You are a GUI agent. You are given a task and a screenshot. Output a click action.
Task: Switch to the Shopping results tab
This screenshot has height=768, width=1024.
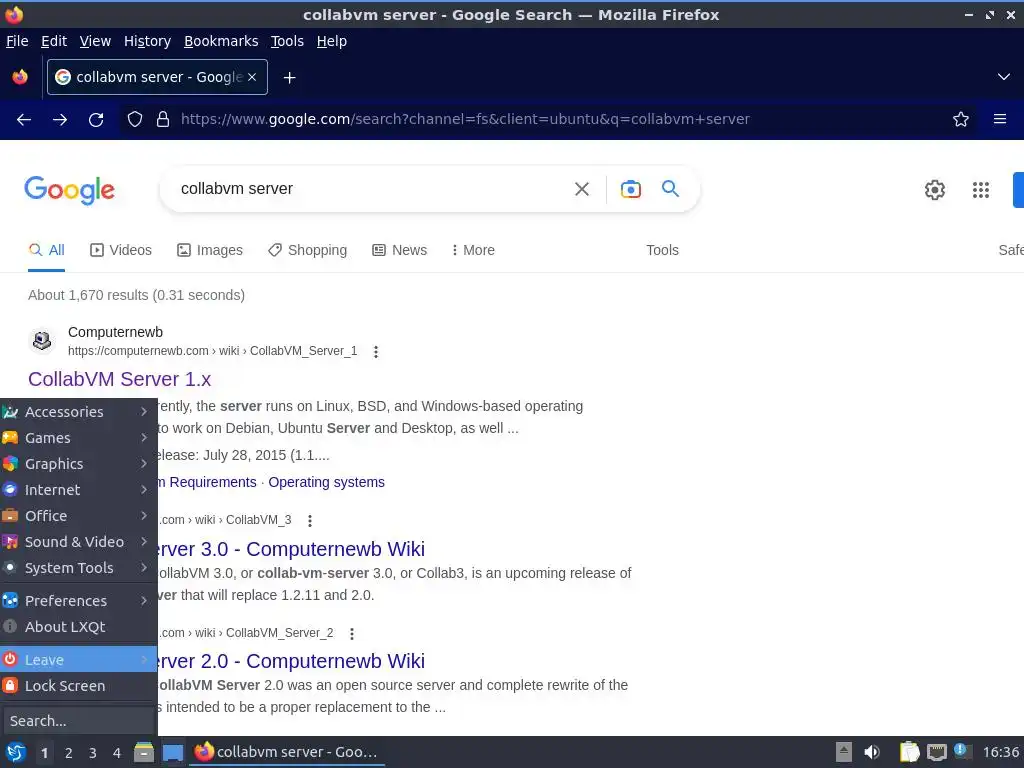click(x=308, y=251)
